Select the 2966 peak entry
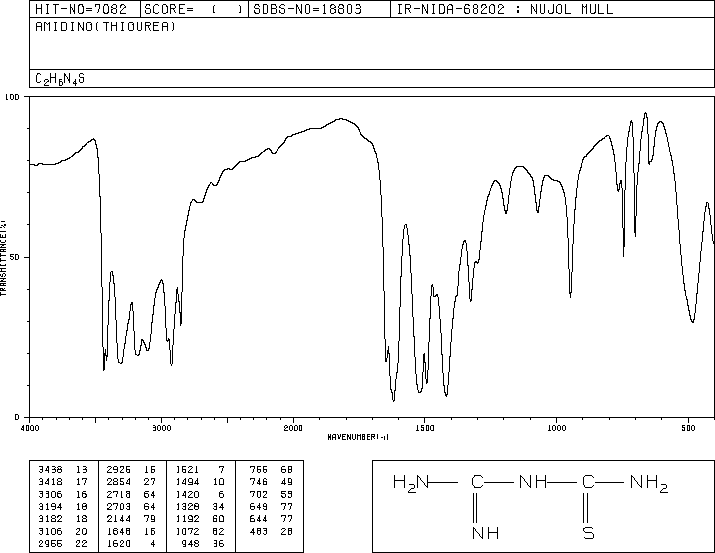Screen dimensions: 715x553 (63, 543)
